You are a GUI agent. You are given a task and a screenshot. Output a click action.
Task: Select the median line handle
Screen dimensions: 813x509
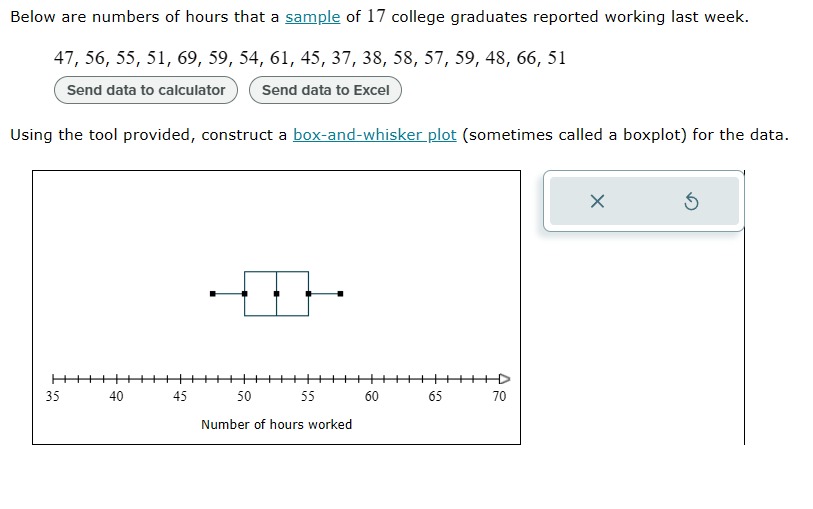coord(276,294)
